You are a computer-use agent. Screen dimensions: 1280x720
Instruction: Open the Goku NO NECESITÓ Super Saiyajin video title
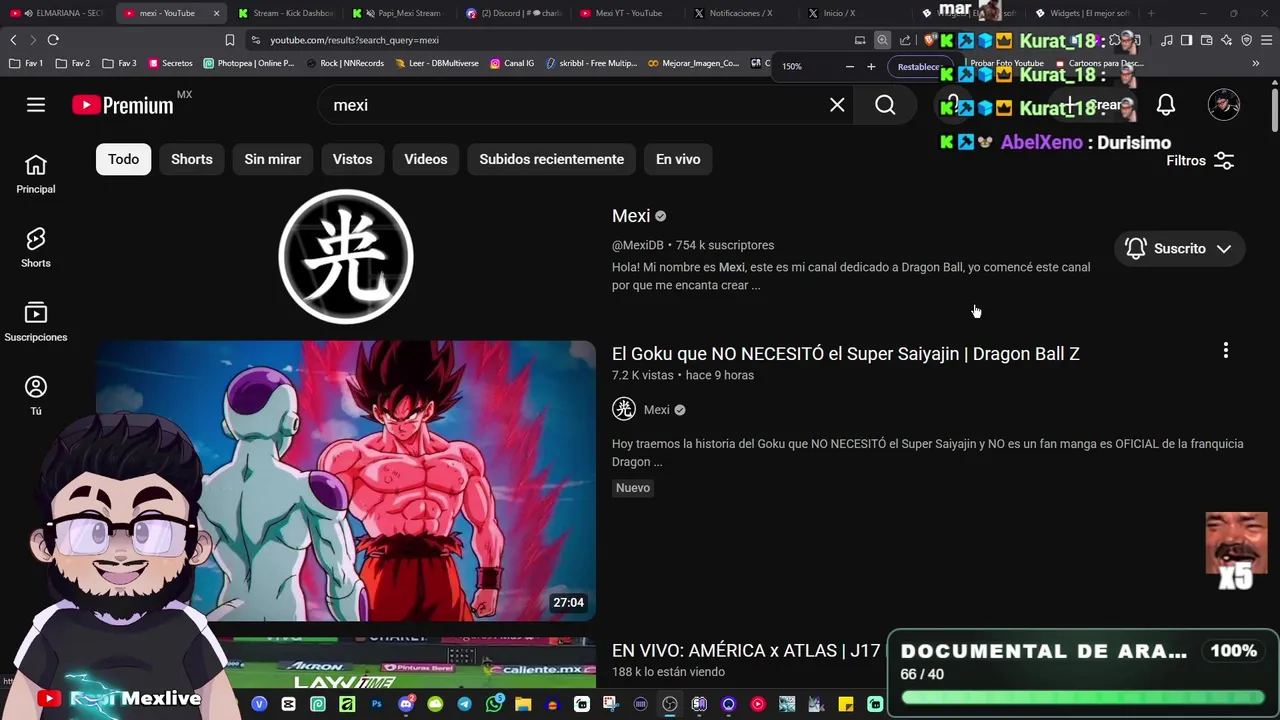coord(846,354)
